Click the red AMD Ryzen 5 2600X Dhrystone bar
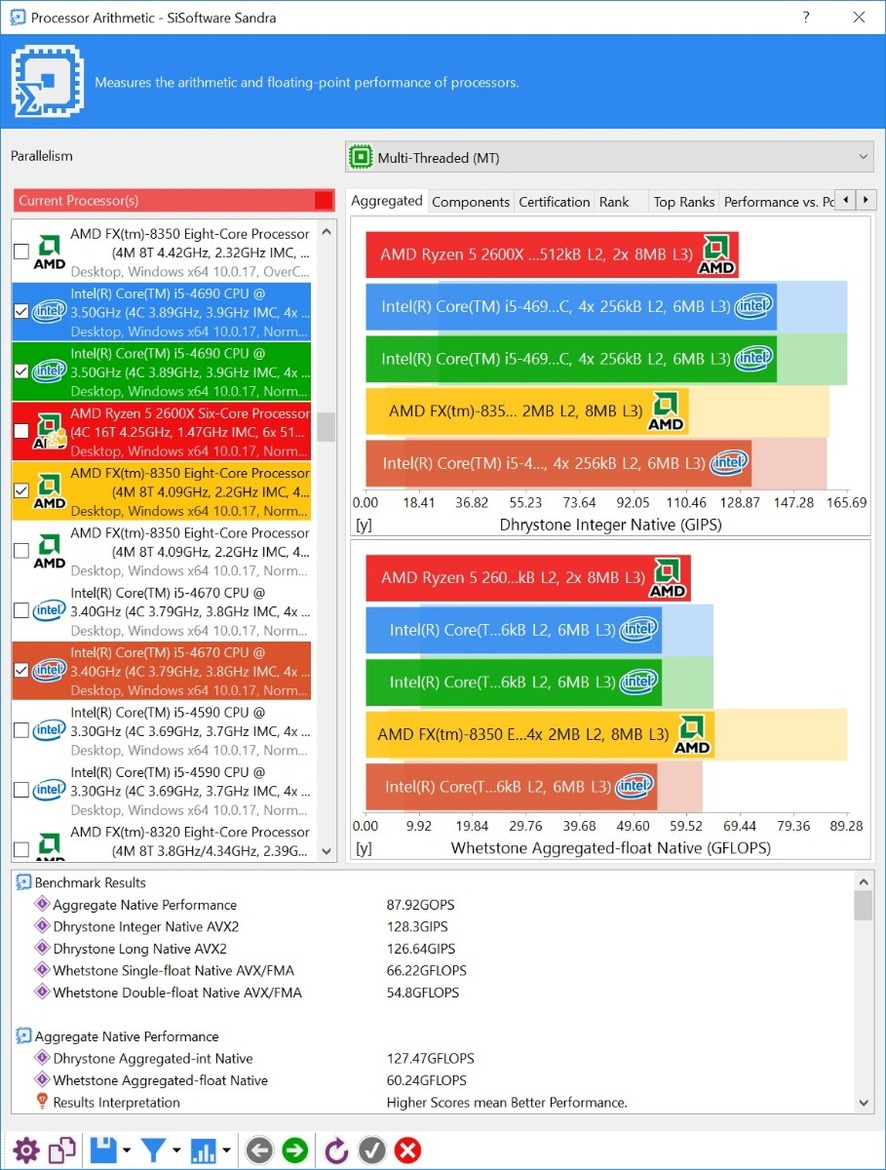This screenshot has width=886, height=1170. pyautogui.click(x=552, y=254)
